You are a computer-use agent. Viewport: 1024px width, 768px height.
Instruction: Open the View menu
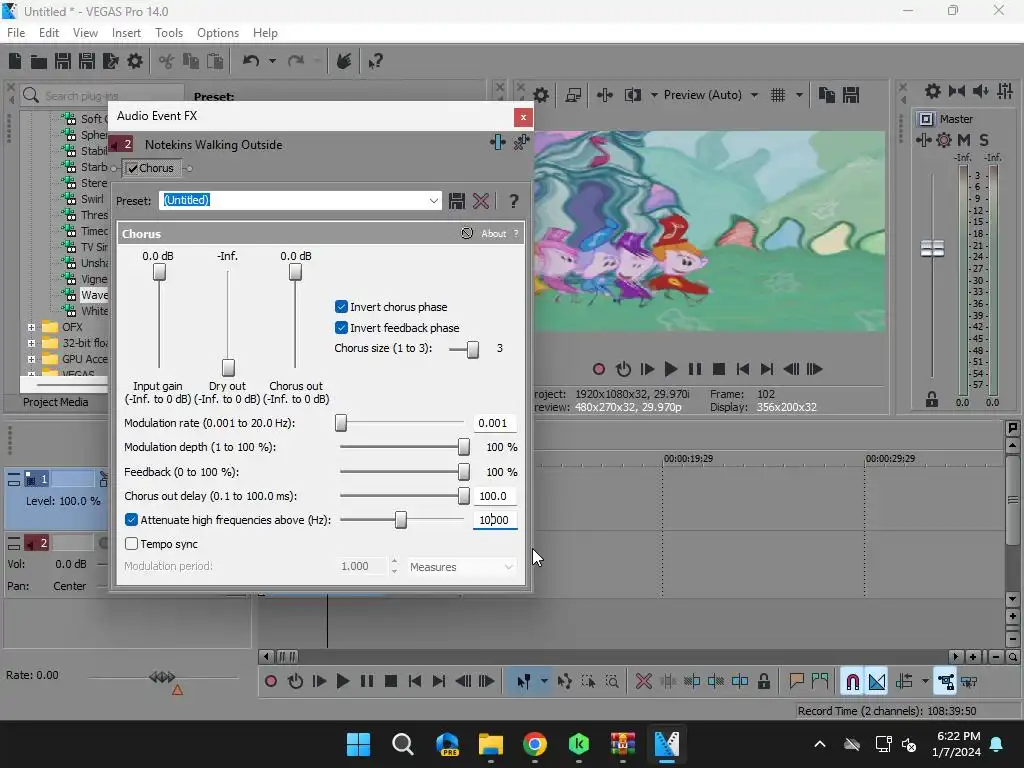coord(86,33)
